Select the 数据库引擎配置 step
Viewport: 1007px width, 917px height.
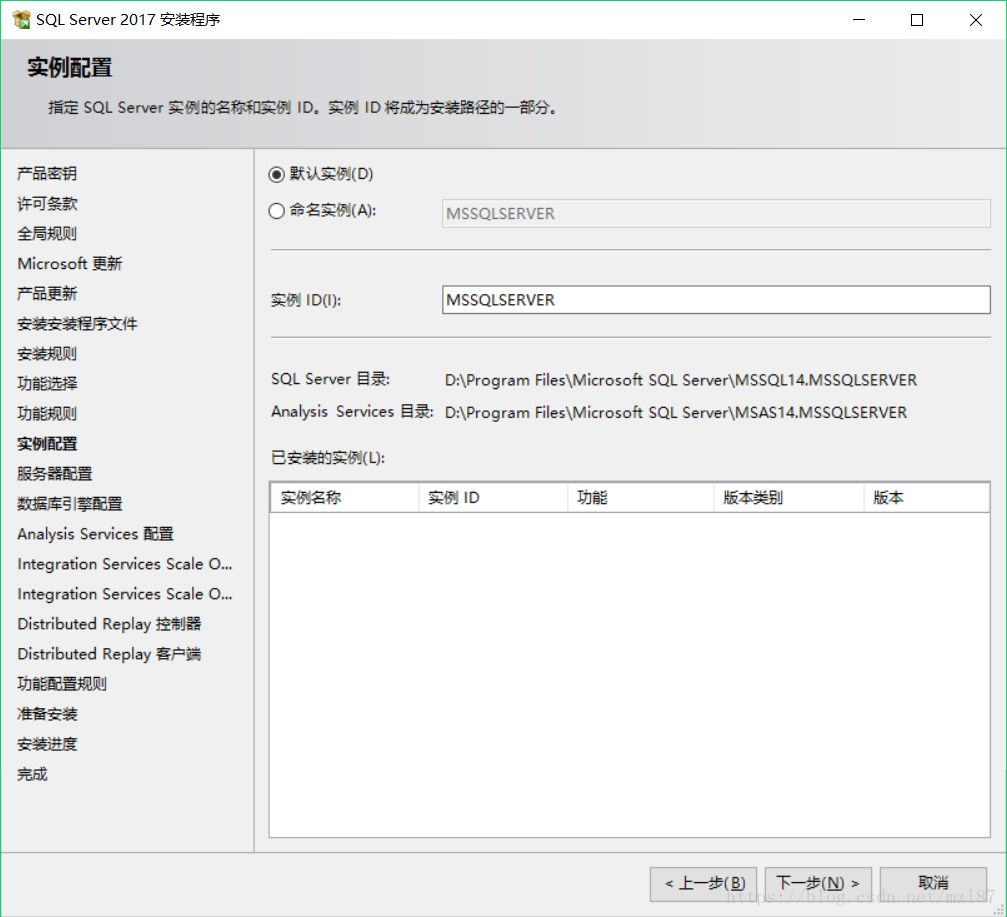69,504
